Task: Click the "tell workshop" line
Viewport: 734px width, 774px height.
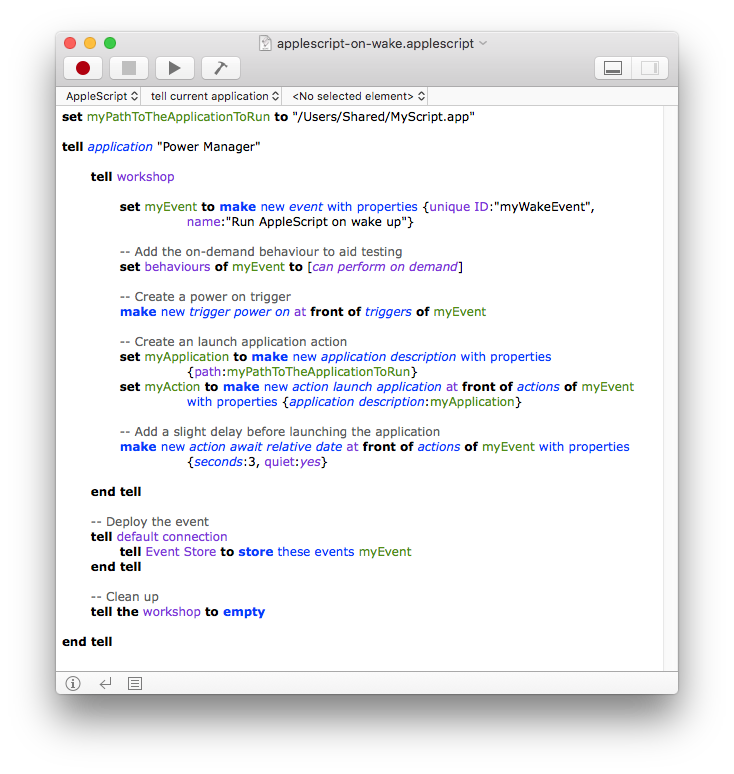Action: (132, 177)
